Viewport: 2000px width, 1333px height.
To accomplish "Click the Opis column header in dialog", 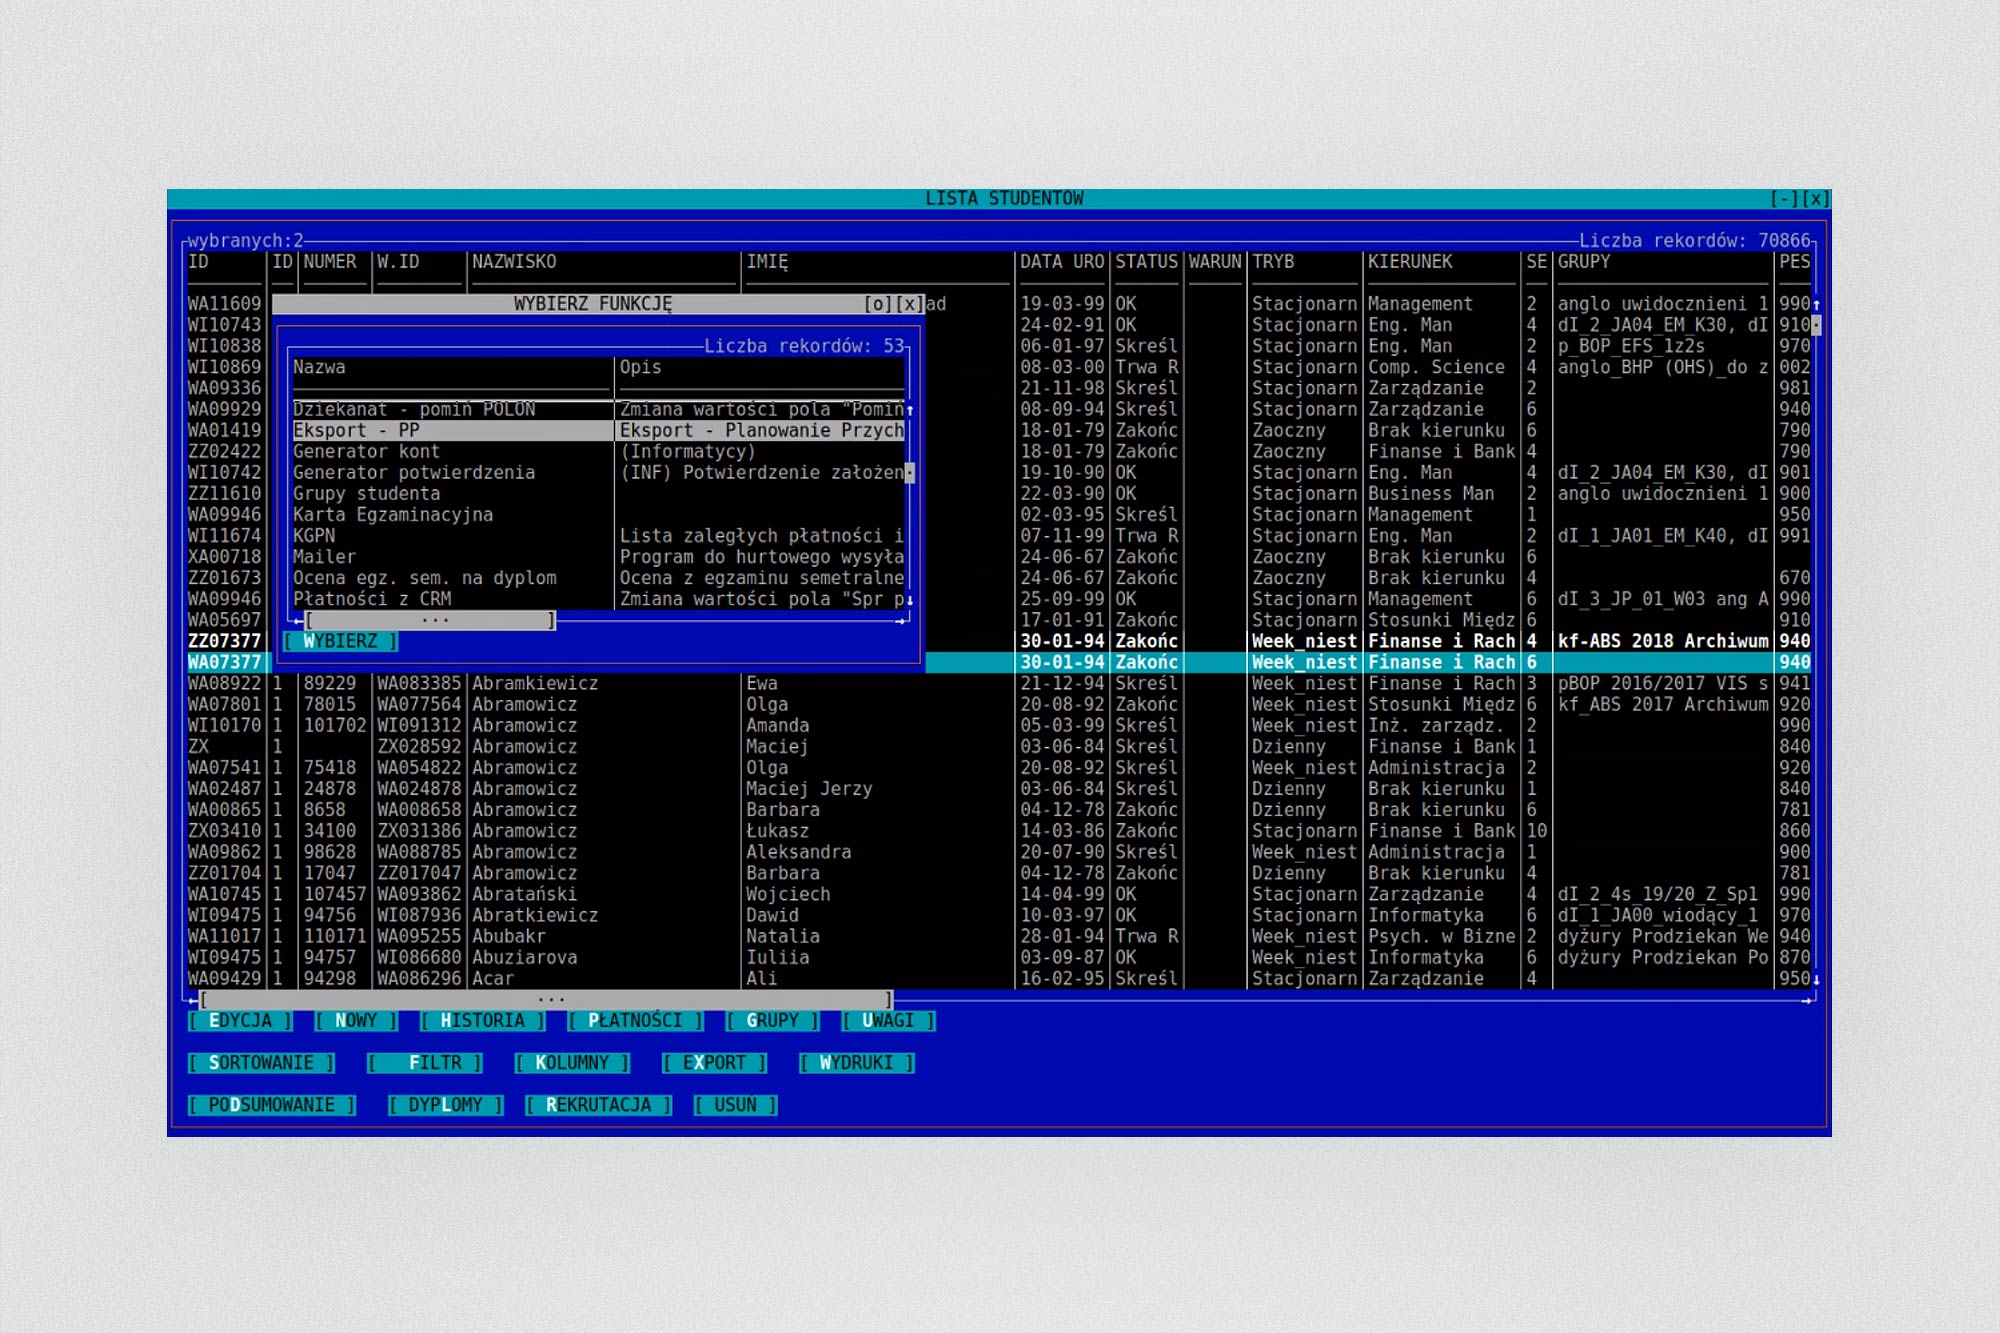I will (x=640, y=367).
